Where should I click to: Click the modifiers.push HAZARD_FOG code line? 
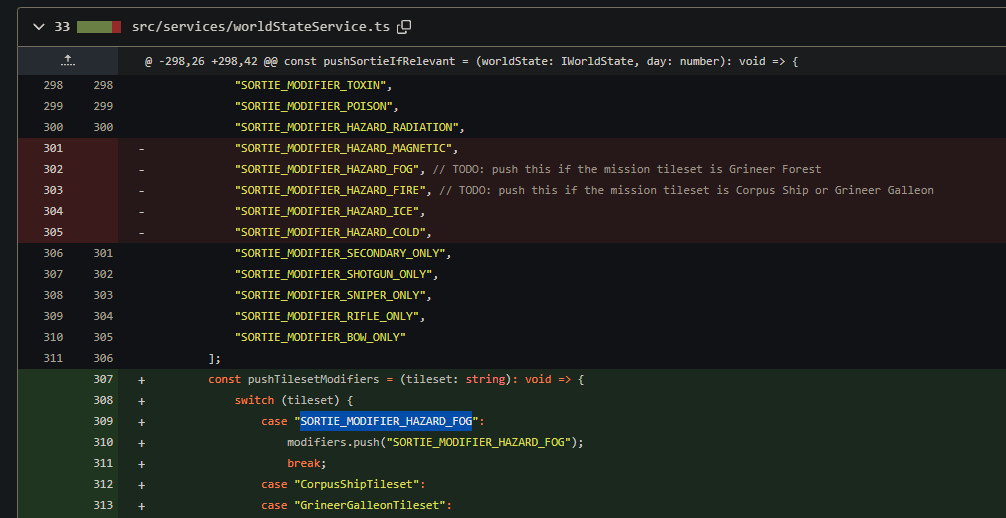coord(434,442)
